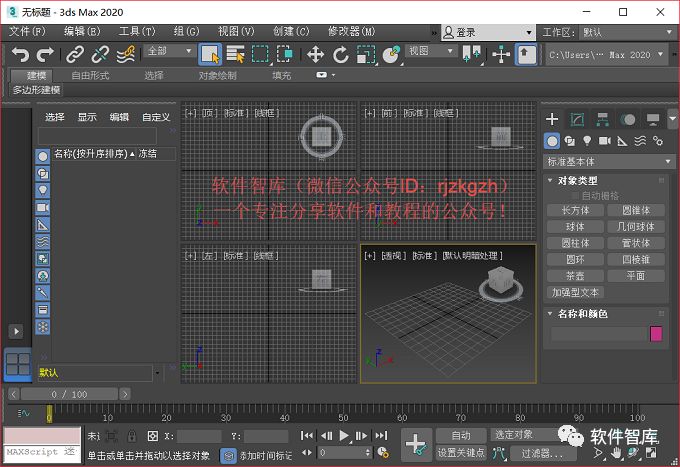Switch to 自由形式 ribbon tab
This screenshot has height=467, width=680.
tap(90, 75)
